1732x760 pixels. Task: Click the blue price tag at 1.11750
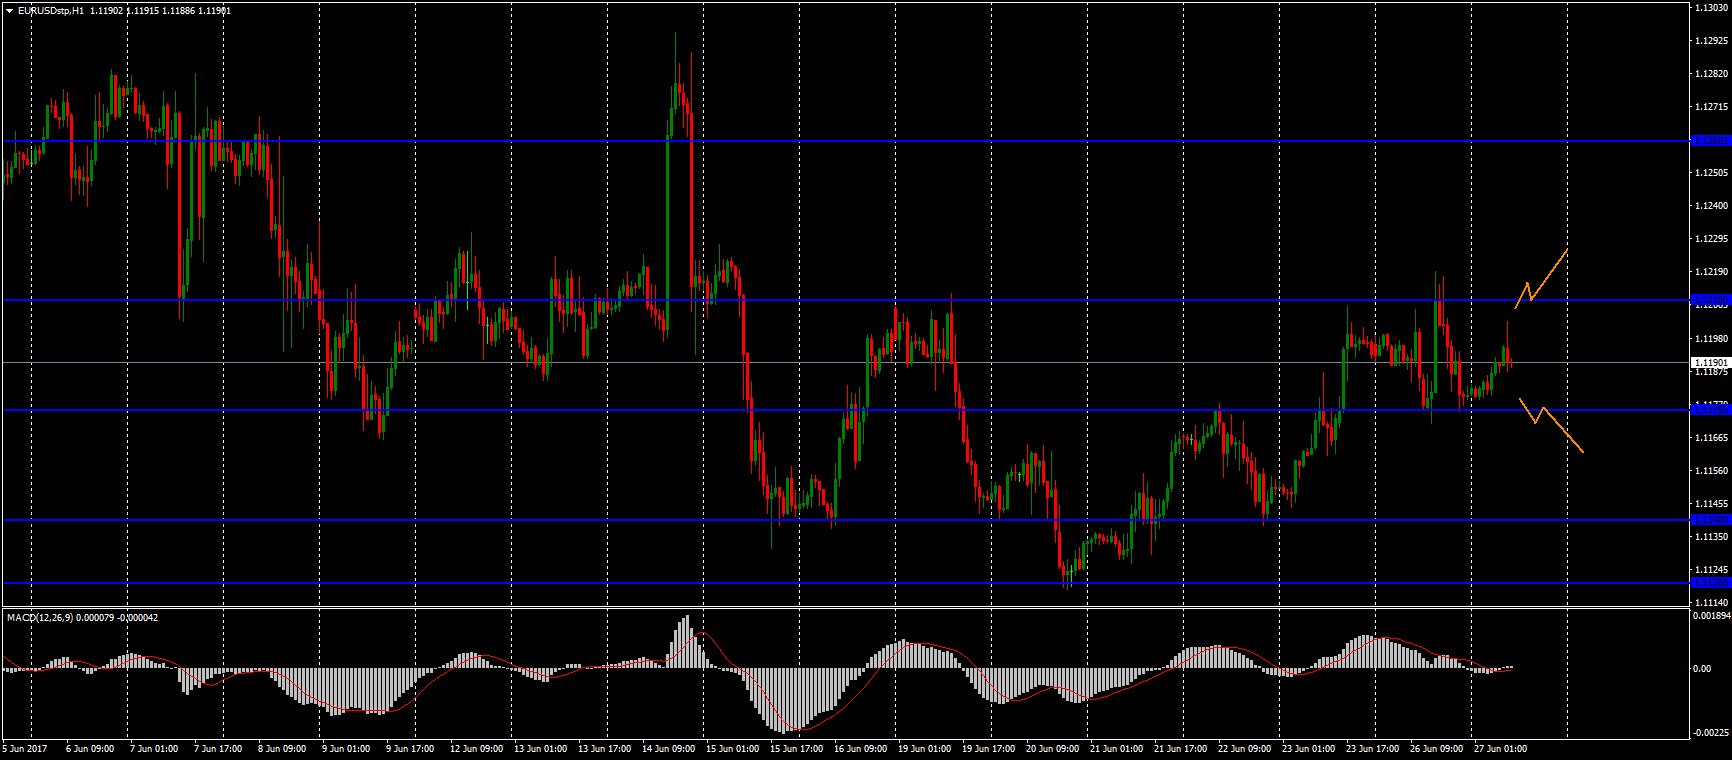pos(1708,410)
